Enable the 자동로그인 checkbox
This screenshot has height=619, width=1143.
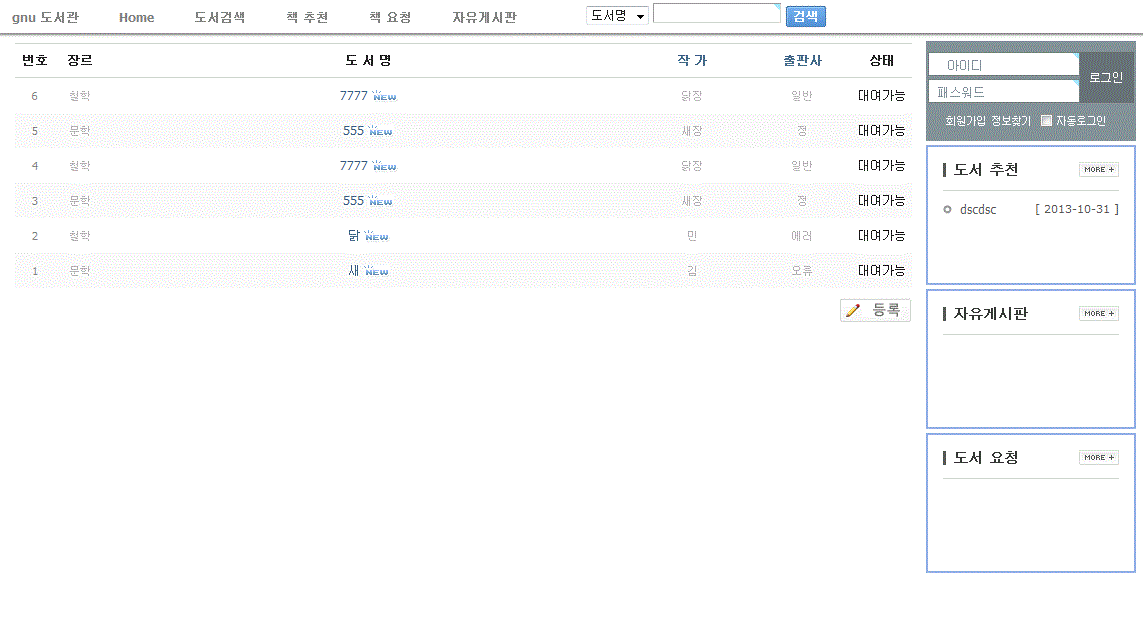point(1046,121)
